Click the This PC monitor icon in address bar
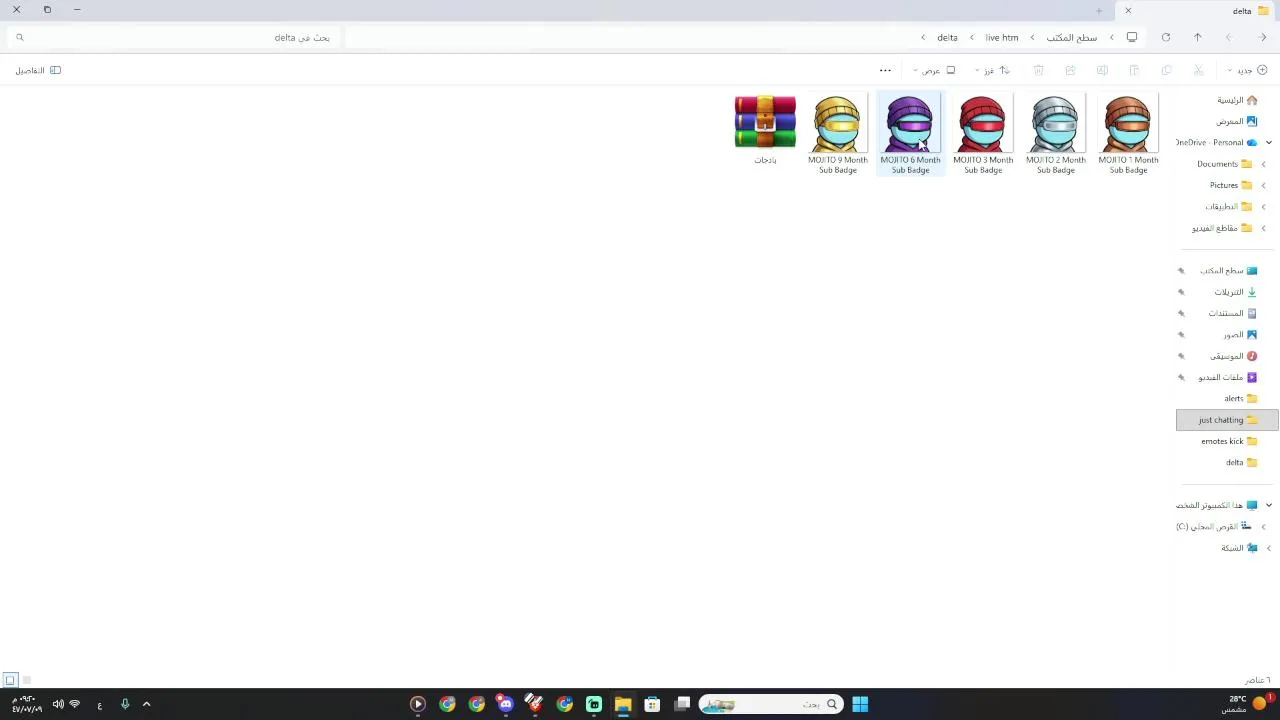1280x720 pixels. 1131,37
